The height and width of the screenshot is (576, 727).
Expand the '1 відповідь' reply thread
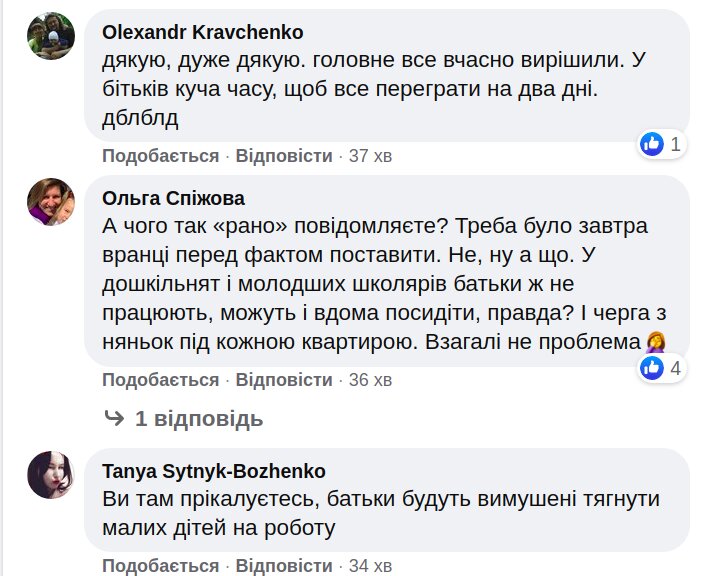click(x=199, y=418)
